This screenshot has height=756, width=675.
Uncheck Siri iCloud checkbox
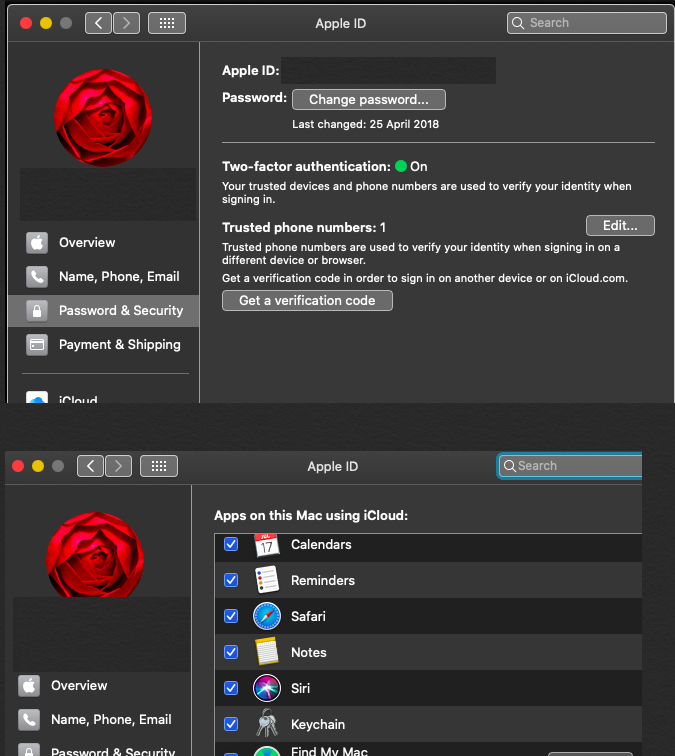[x=231, y=688]
